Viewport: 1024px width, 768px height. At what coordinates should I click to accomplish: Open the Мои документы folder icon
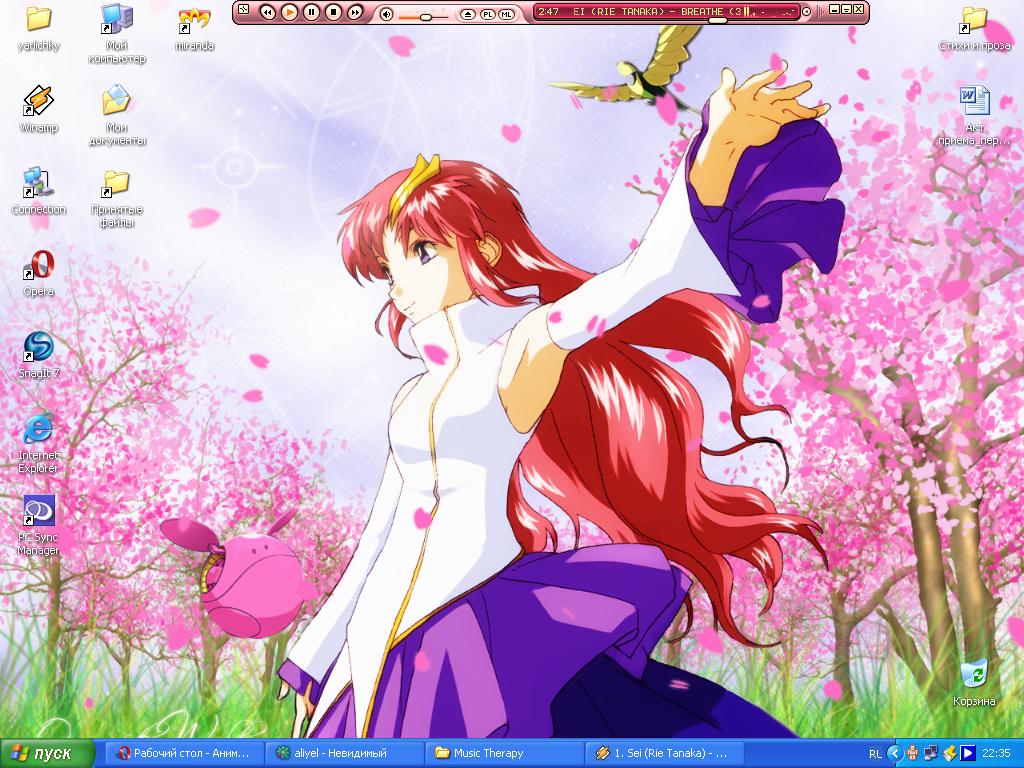click(x=117, y=115)
